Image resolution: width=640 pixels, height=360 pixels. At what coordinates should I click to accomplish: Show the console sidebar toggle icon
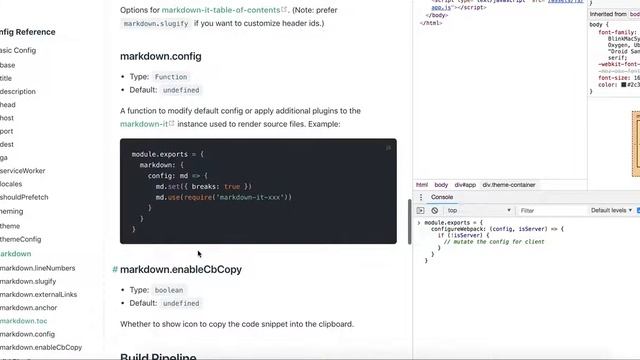click(420, 211)
